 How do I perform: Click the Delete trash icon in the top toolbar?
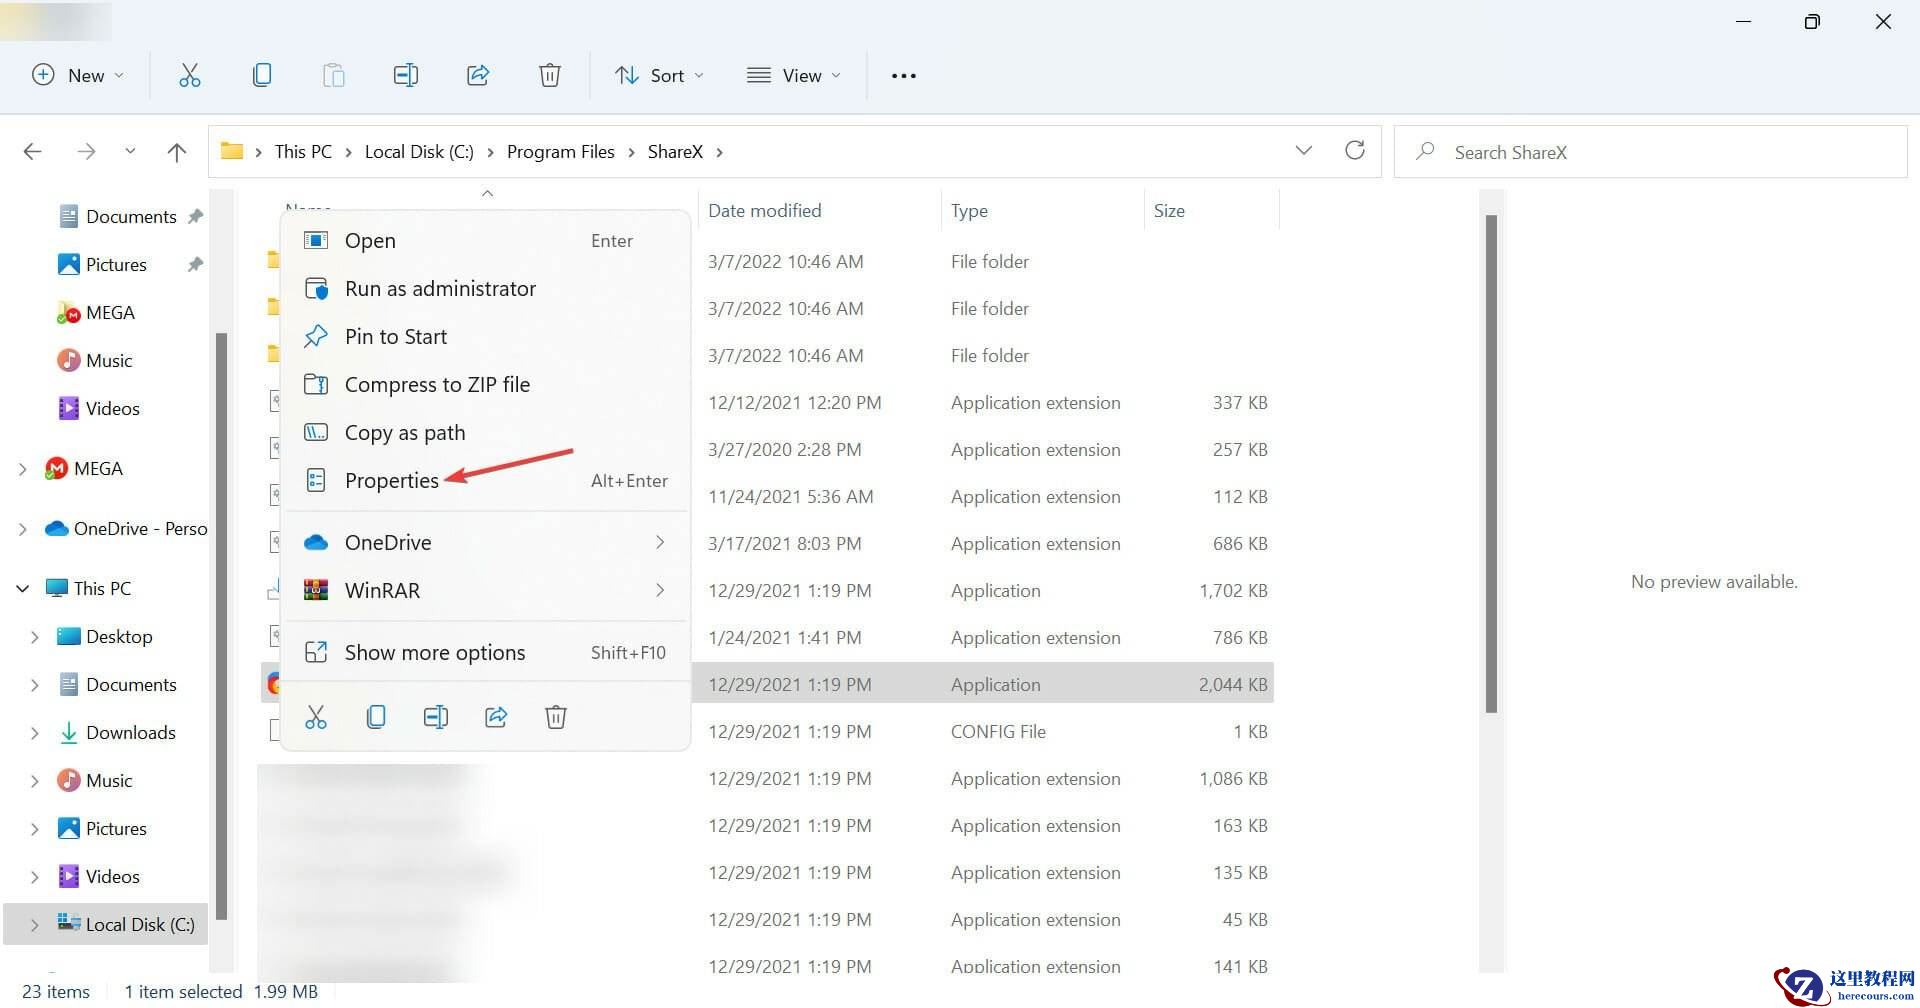click(549, 75)
